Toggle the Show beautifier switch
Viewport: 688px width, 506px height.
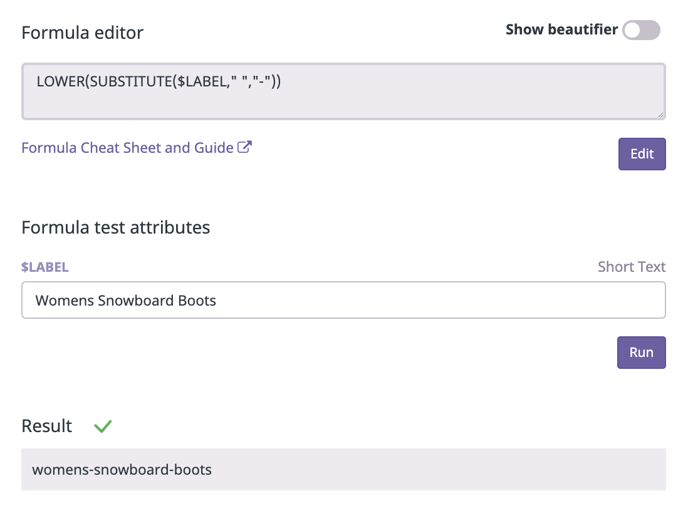[641, 30]
